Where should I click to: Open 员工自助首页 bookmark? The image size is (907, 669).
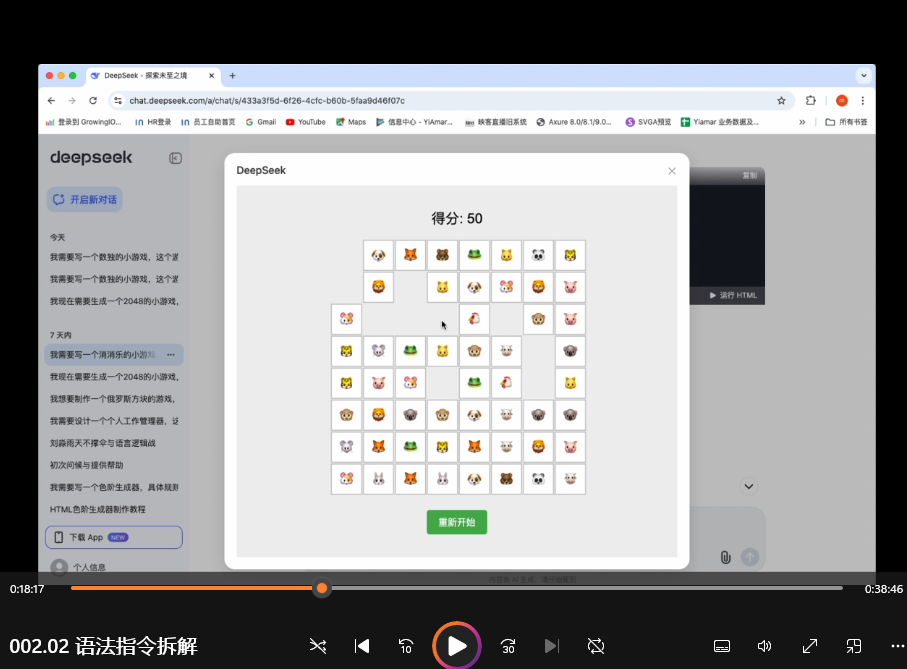(208, 122)
